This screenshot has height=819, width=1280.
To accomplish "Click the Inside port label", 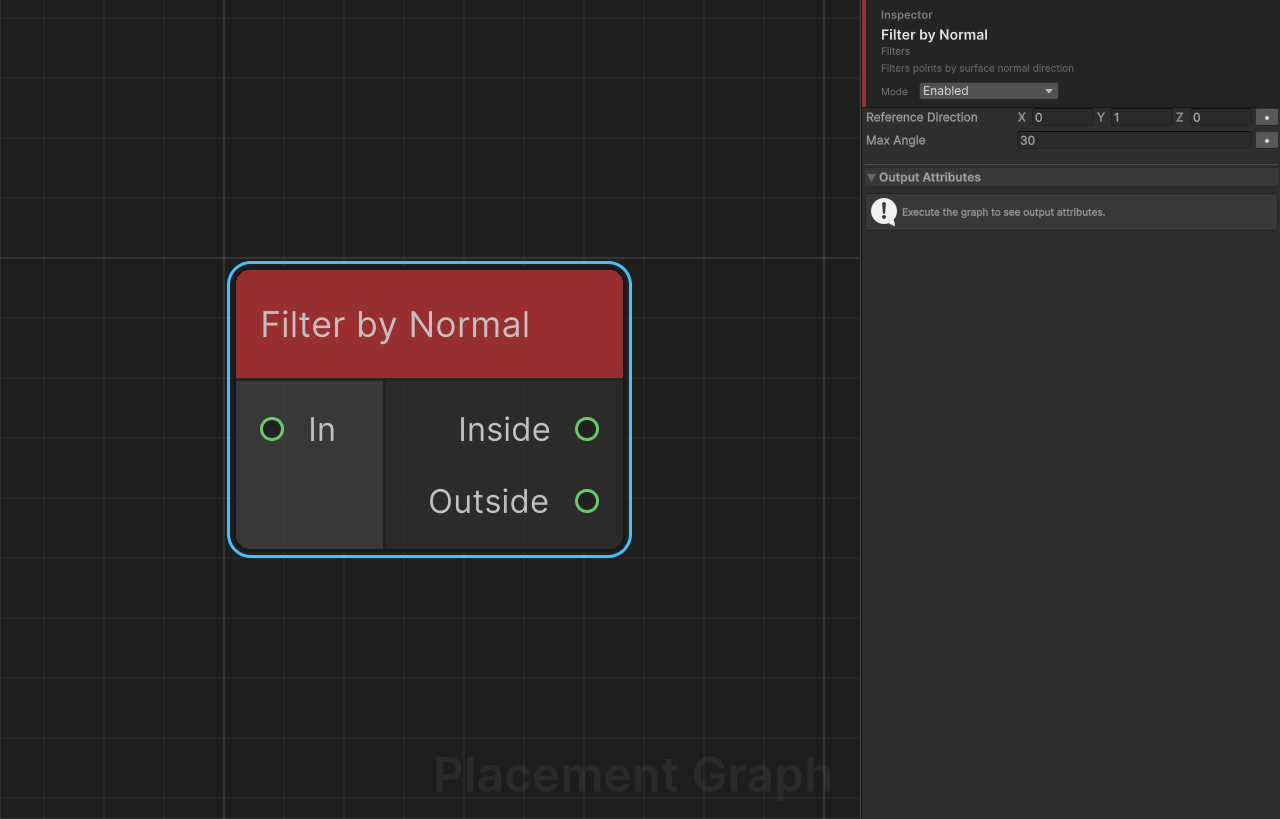I will point(504,429).
